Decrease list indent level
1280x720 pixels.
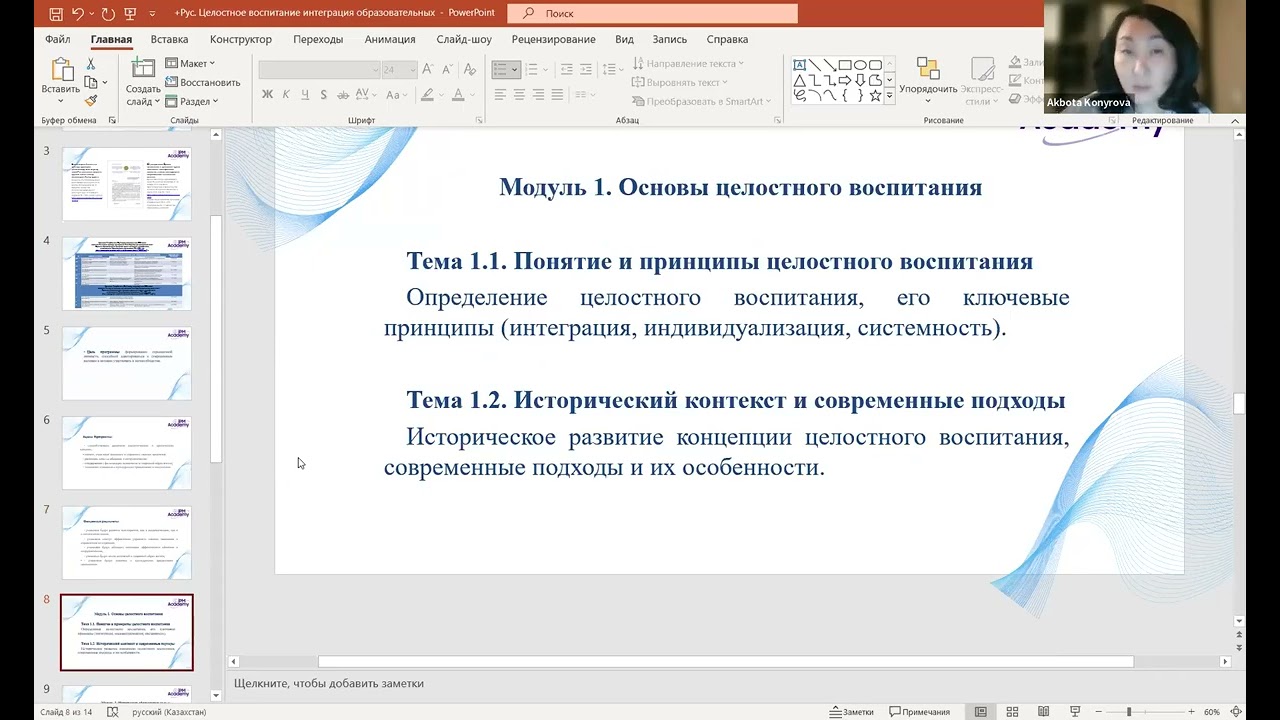click(x=567, y=69)
